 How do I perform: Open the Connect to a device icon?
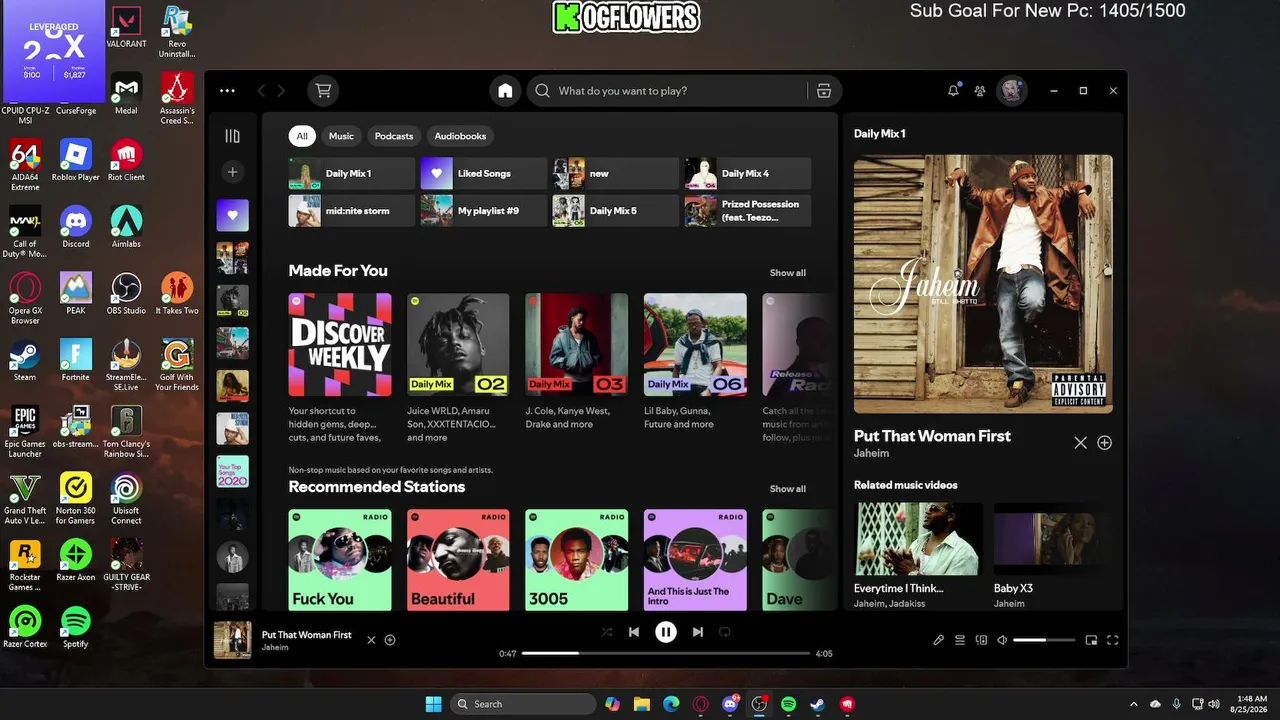pos(981,640)
